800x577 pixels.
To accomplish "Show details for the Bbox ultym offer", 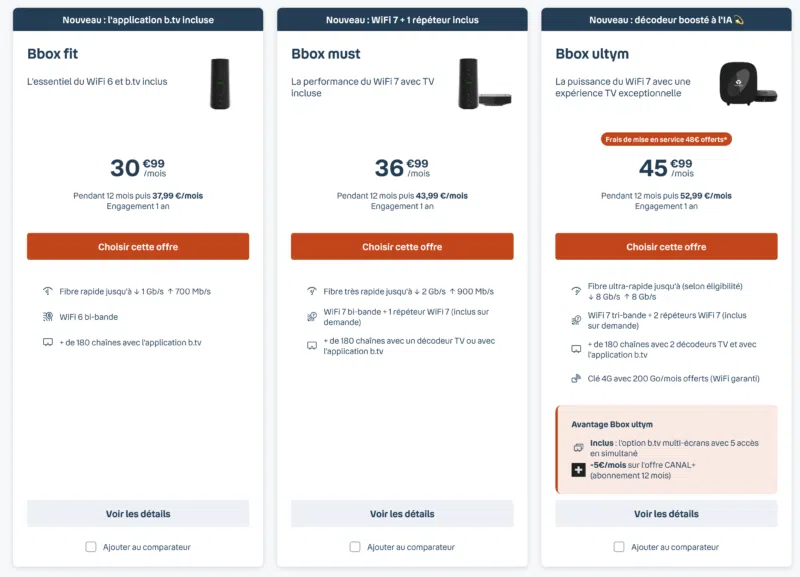I will (x=666, y=514).
